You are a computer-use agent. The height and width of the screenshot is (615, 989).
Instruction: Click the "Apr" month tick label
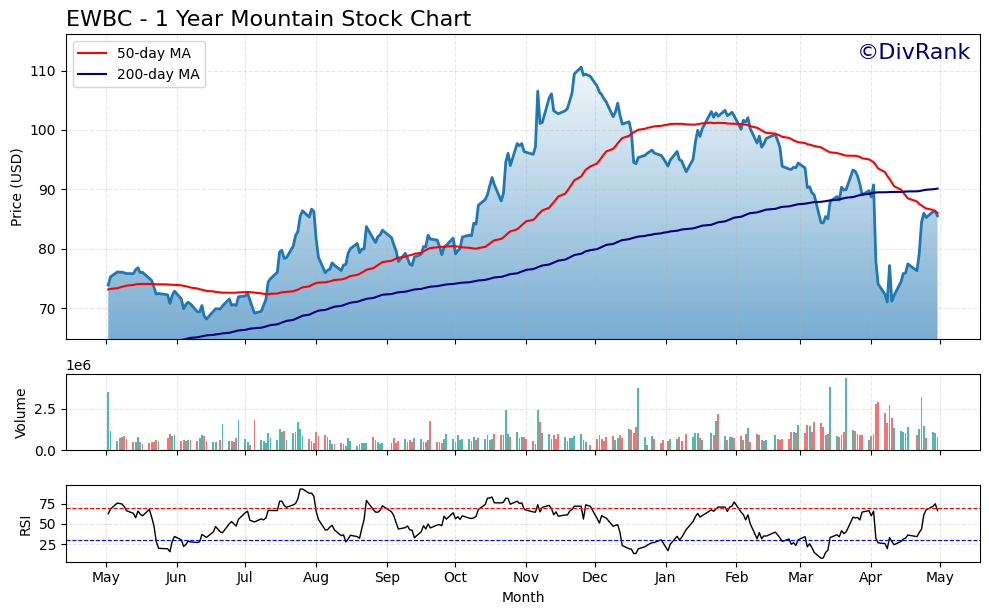pyautogui.click(x=871, y=578)
